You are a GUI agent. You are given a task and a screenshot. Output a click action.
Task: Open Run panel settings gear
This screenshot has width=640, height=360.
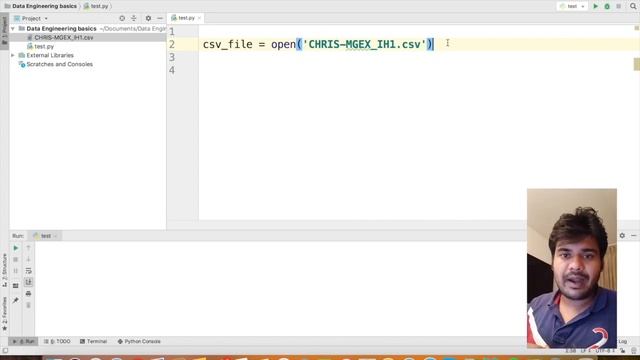coord(622,236)
